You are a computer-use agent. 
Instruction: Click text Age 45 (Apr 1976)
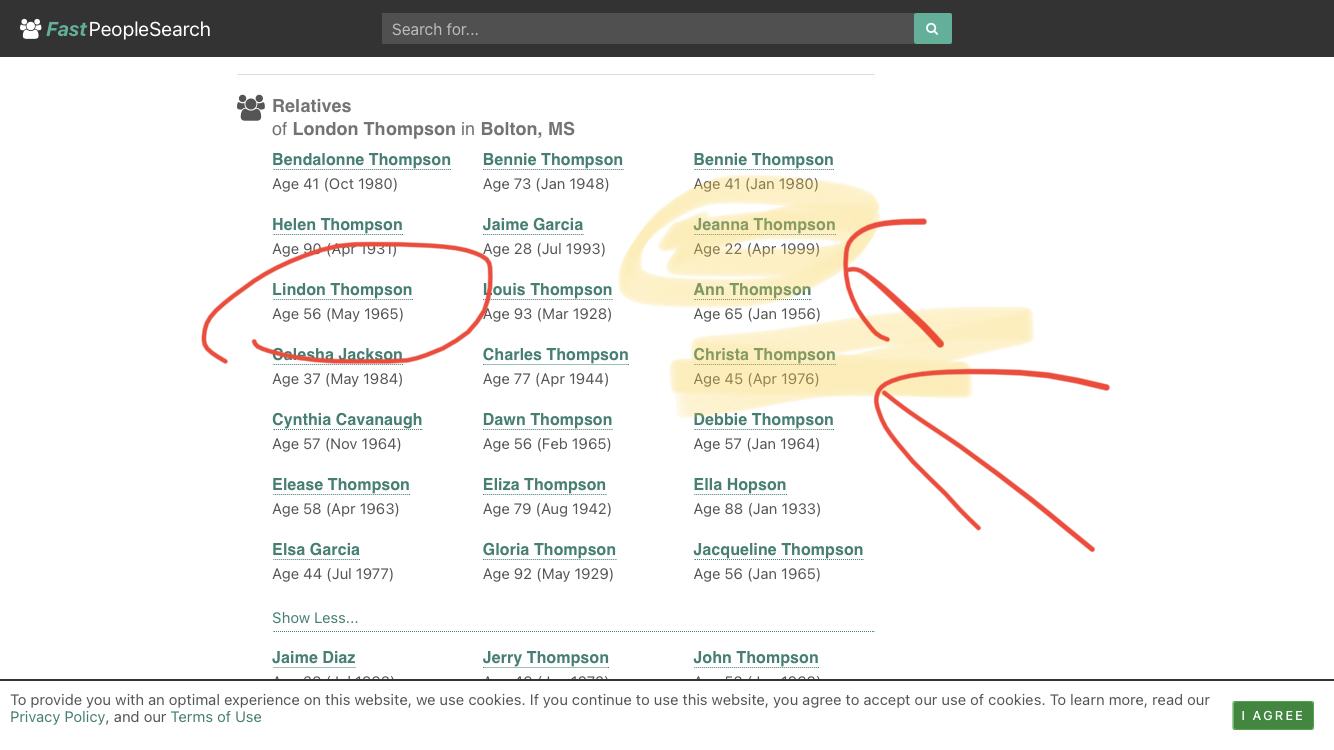756,379
